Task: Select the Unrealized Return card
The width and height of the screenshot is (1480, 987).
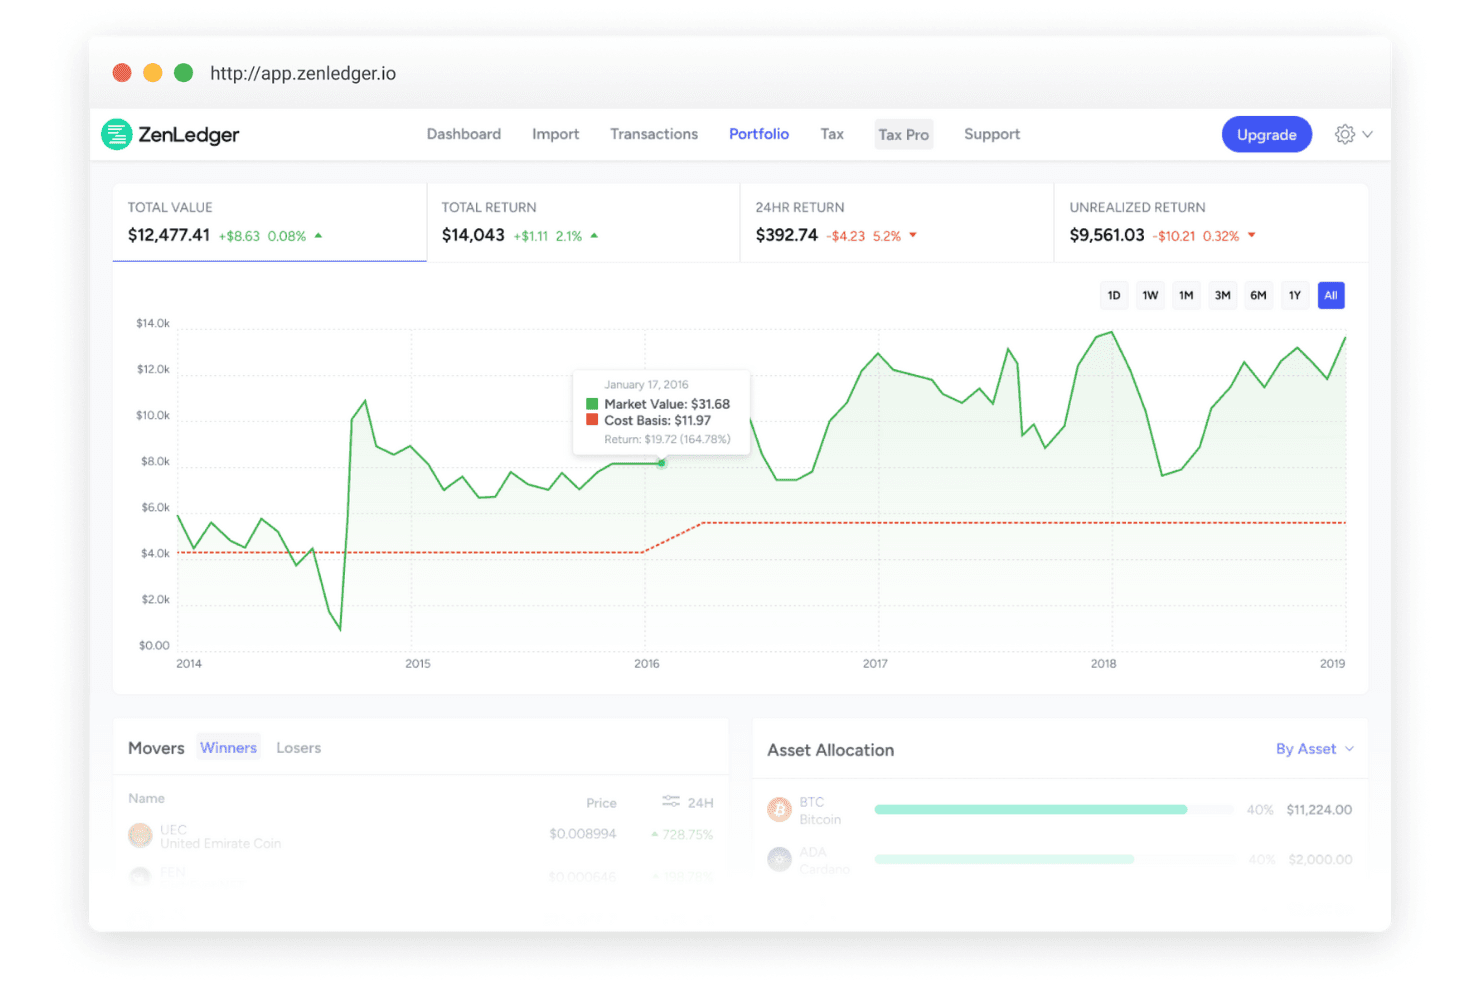Action: click(1211, 222)
